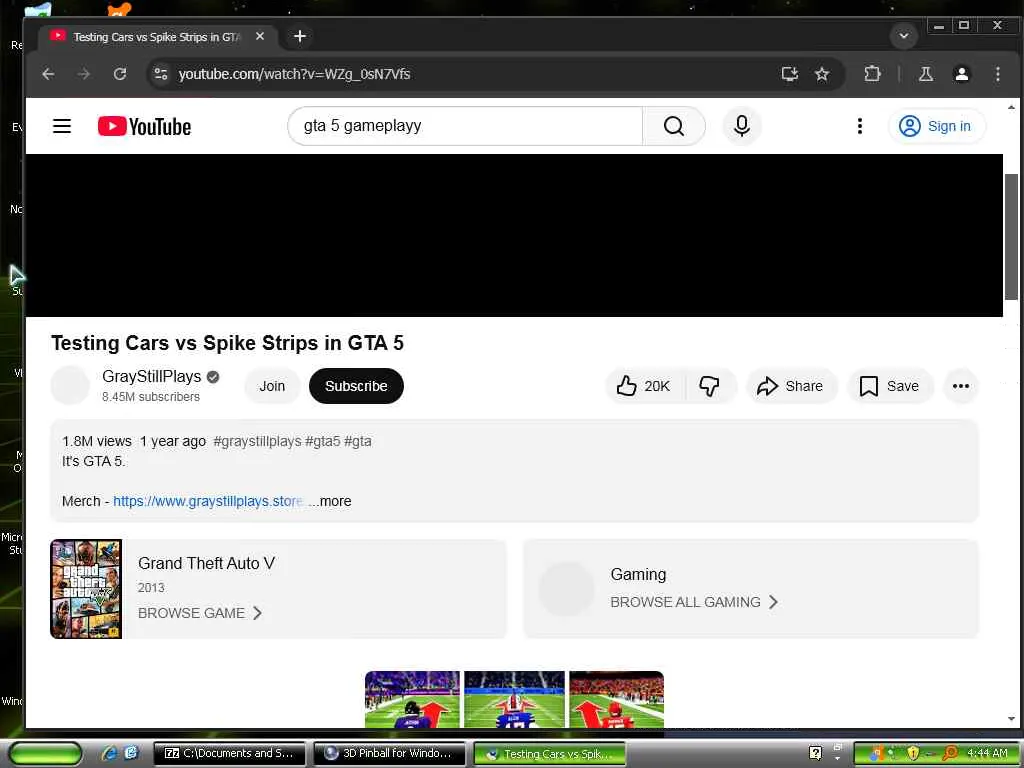This screenshot has width=1024, height=768.
Task: Browse game Grand Theft Auto V
Action: [200, 613]
